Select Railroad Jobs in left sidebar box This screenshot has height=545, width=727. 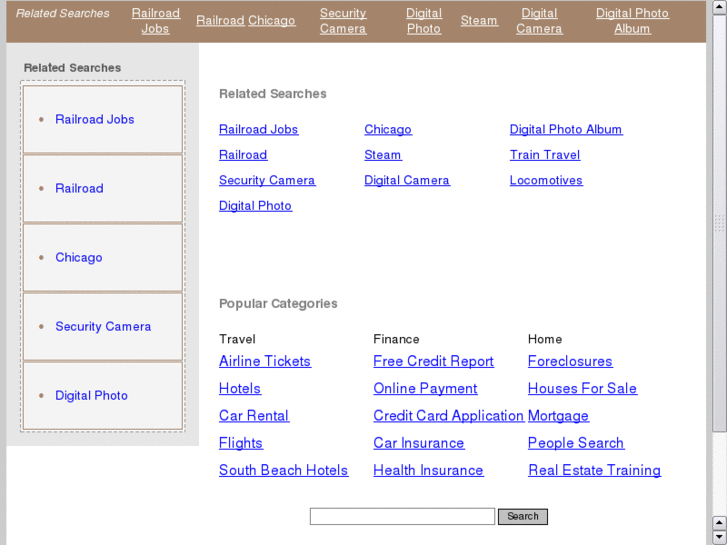[x=95, y=119]
